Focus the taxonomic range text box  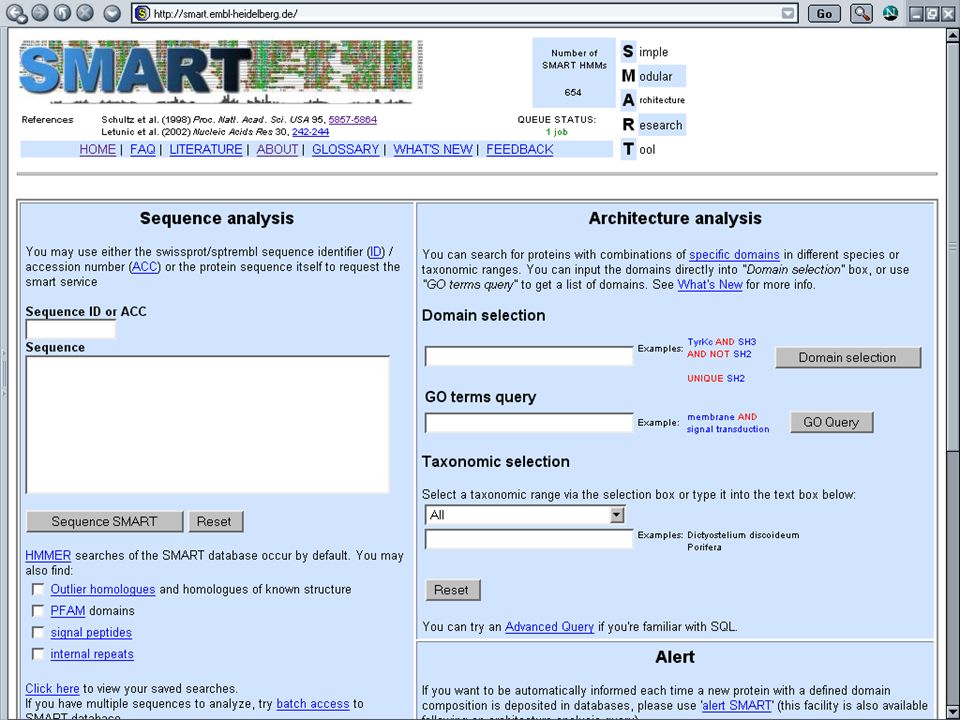[x=529, y=539]
